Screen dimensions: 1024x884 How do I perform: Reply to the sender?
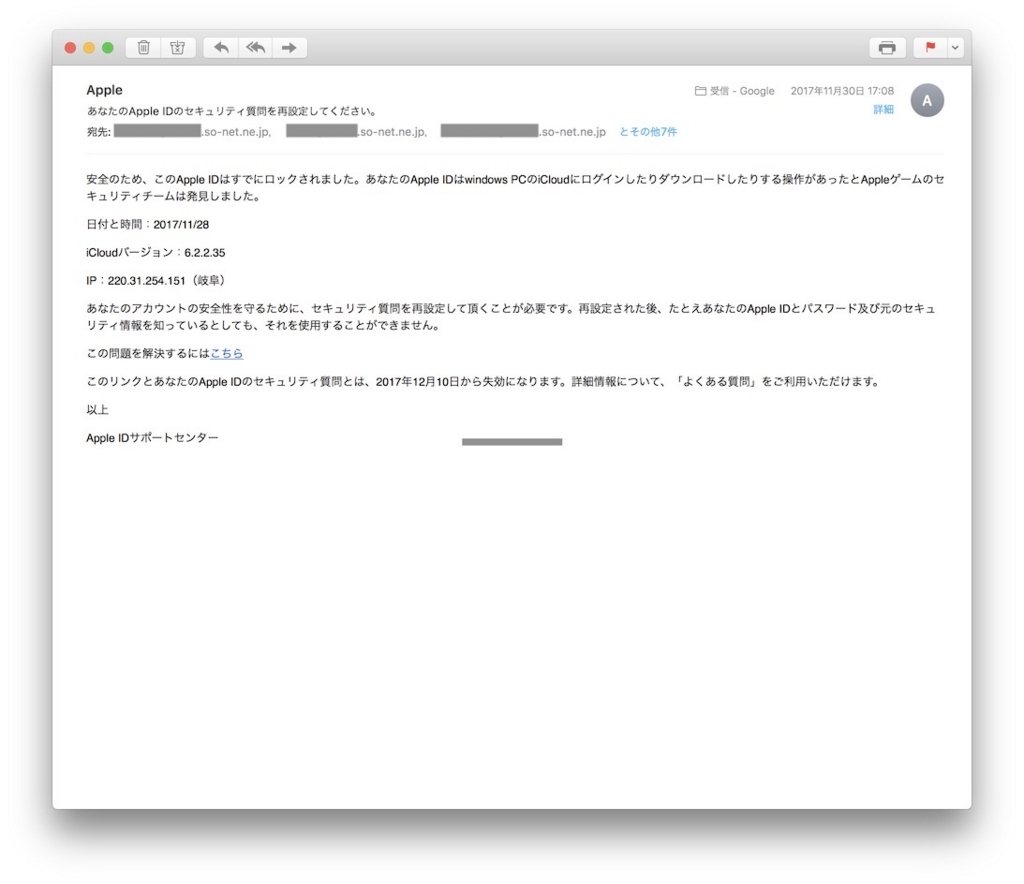tap(221, 48)
